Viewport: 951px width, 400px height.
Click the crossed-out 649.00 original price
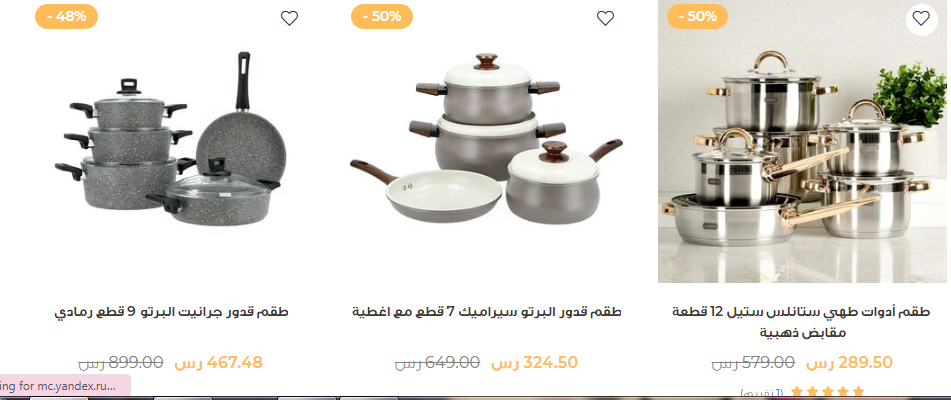[437, 363]
